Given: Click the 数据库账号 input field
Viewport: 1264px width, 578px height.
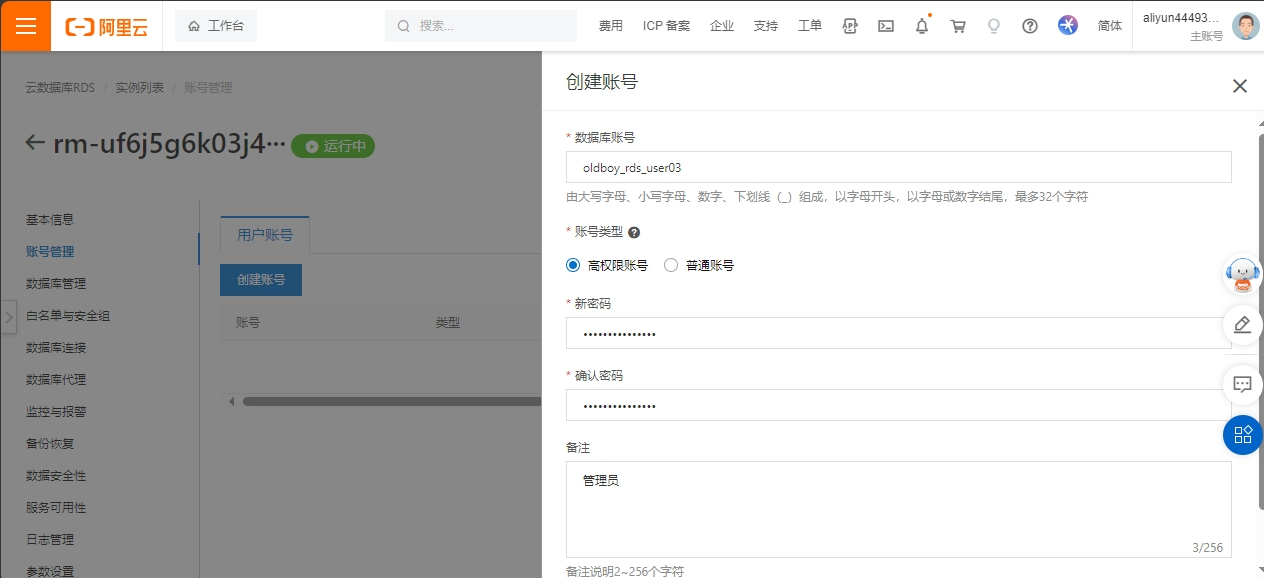Looking at the screenshot, I should 898,168.
